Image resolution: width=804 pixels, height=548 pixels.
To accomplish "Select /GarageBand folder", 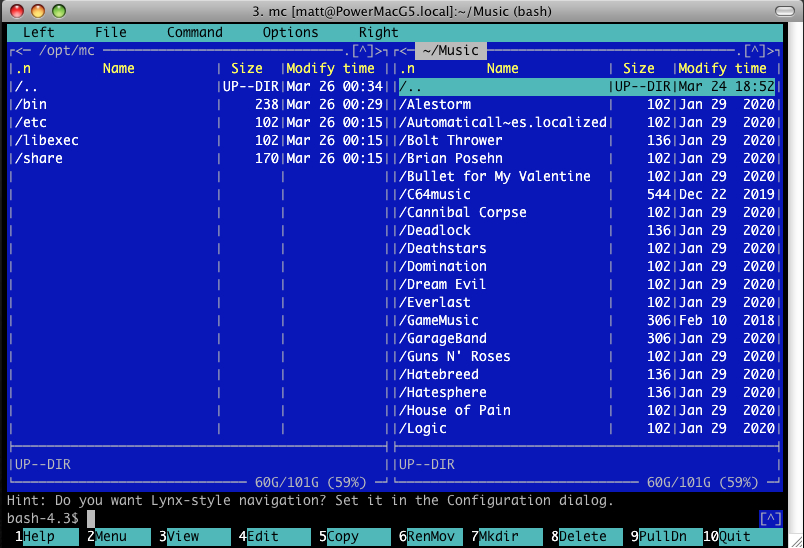I will point(587,338).
